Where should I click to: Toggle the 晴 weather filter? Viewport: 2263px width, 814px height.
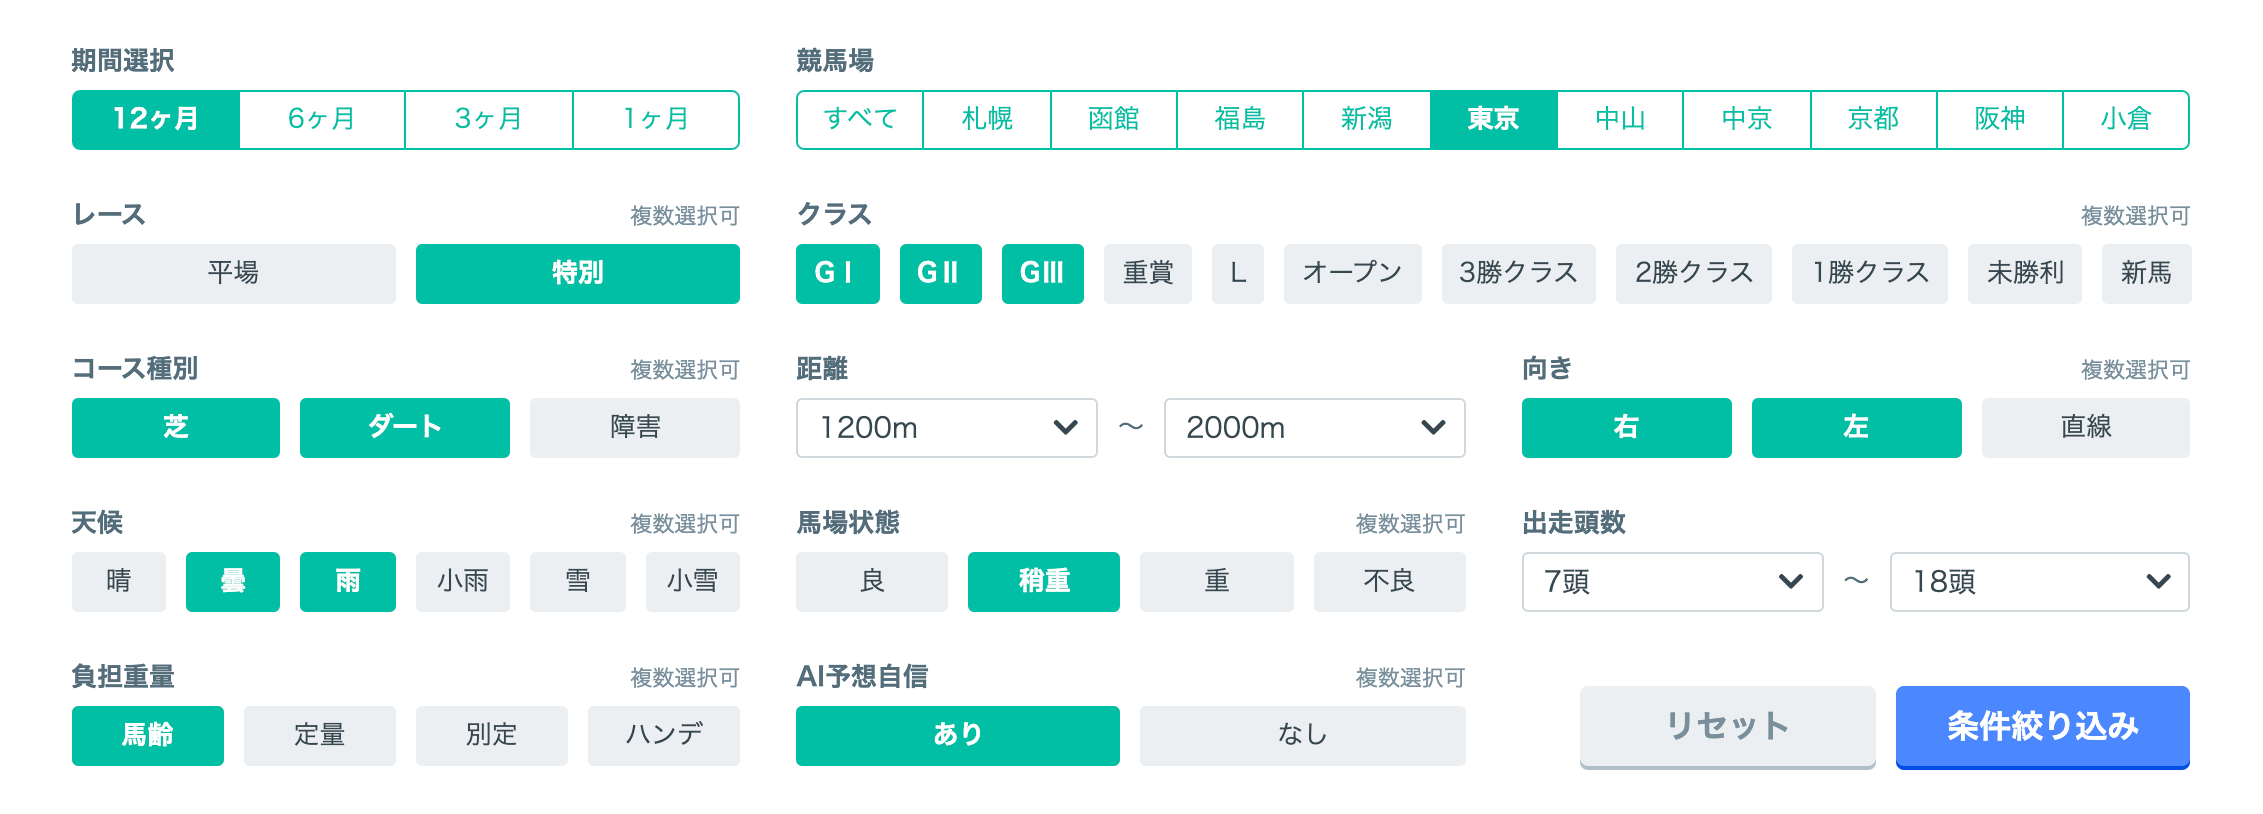(118, 581)
